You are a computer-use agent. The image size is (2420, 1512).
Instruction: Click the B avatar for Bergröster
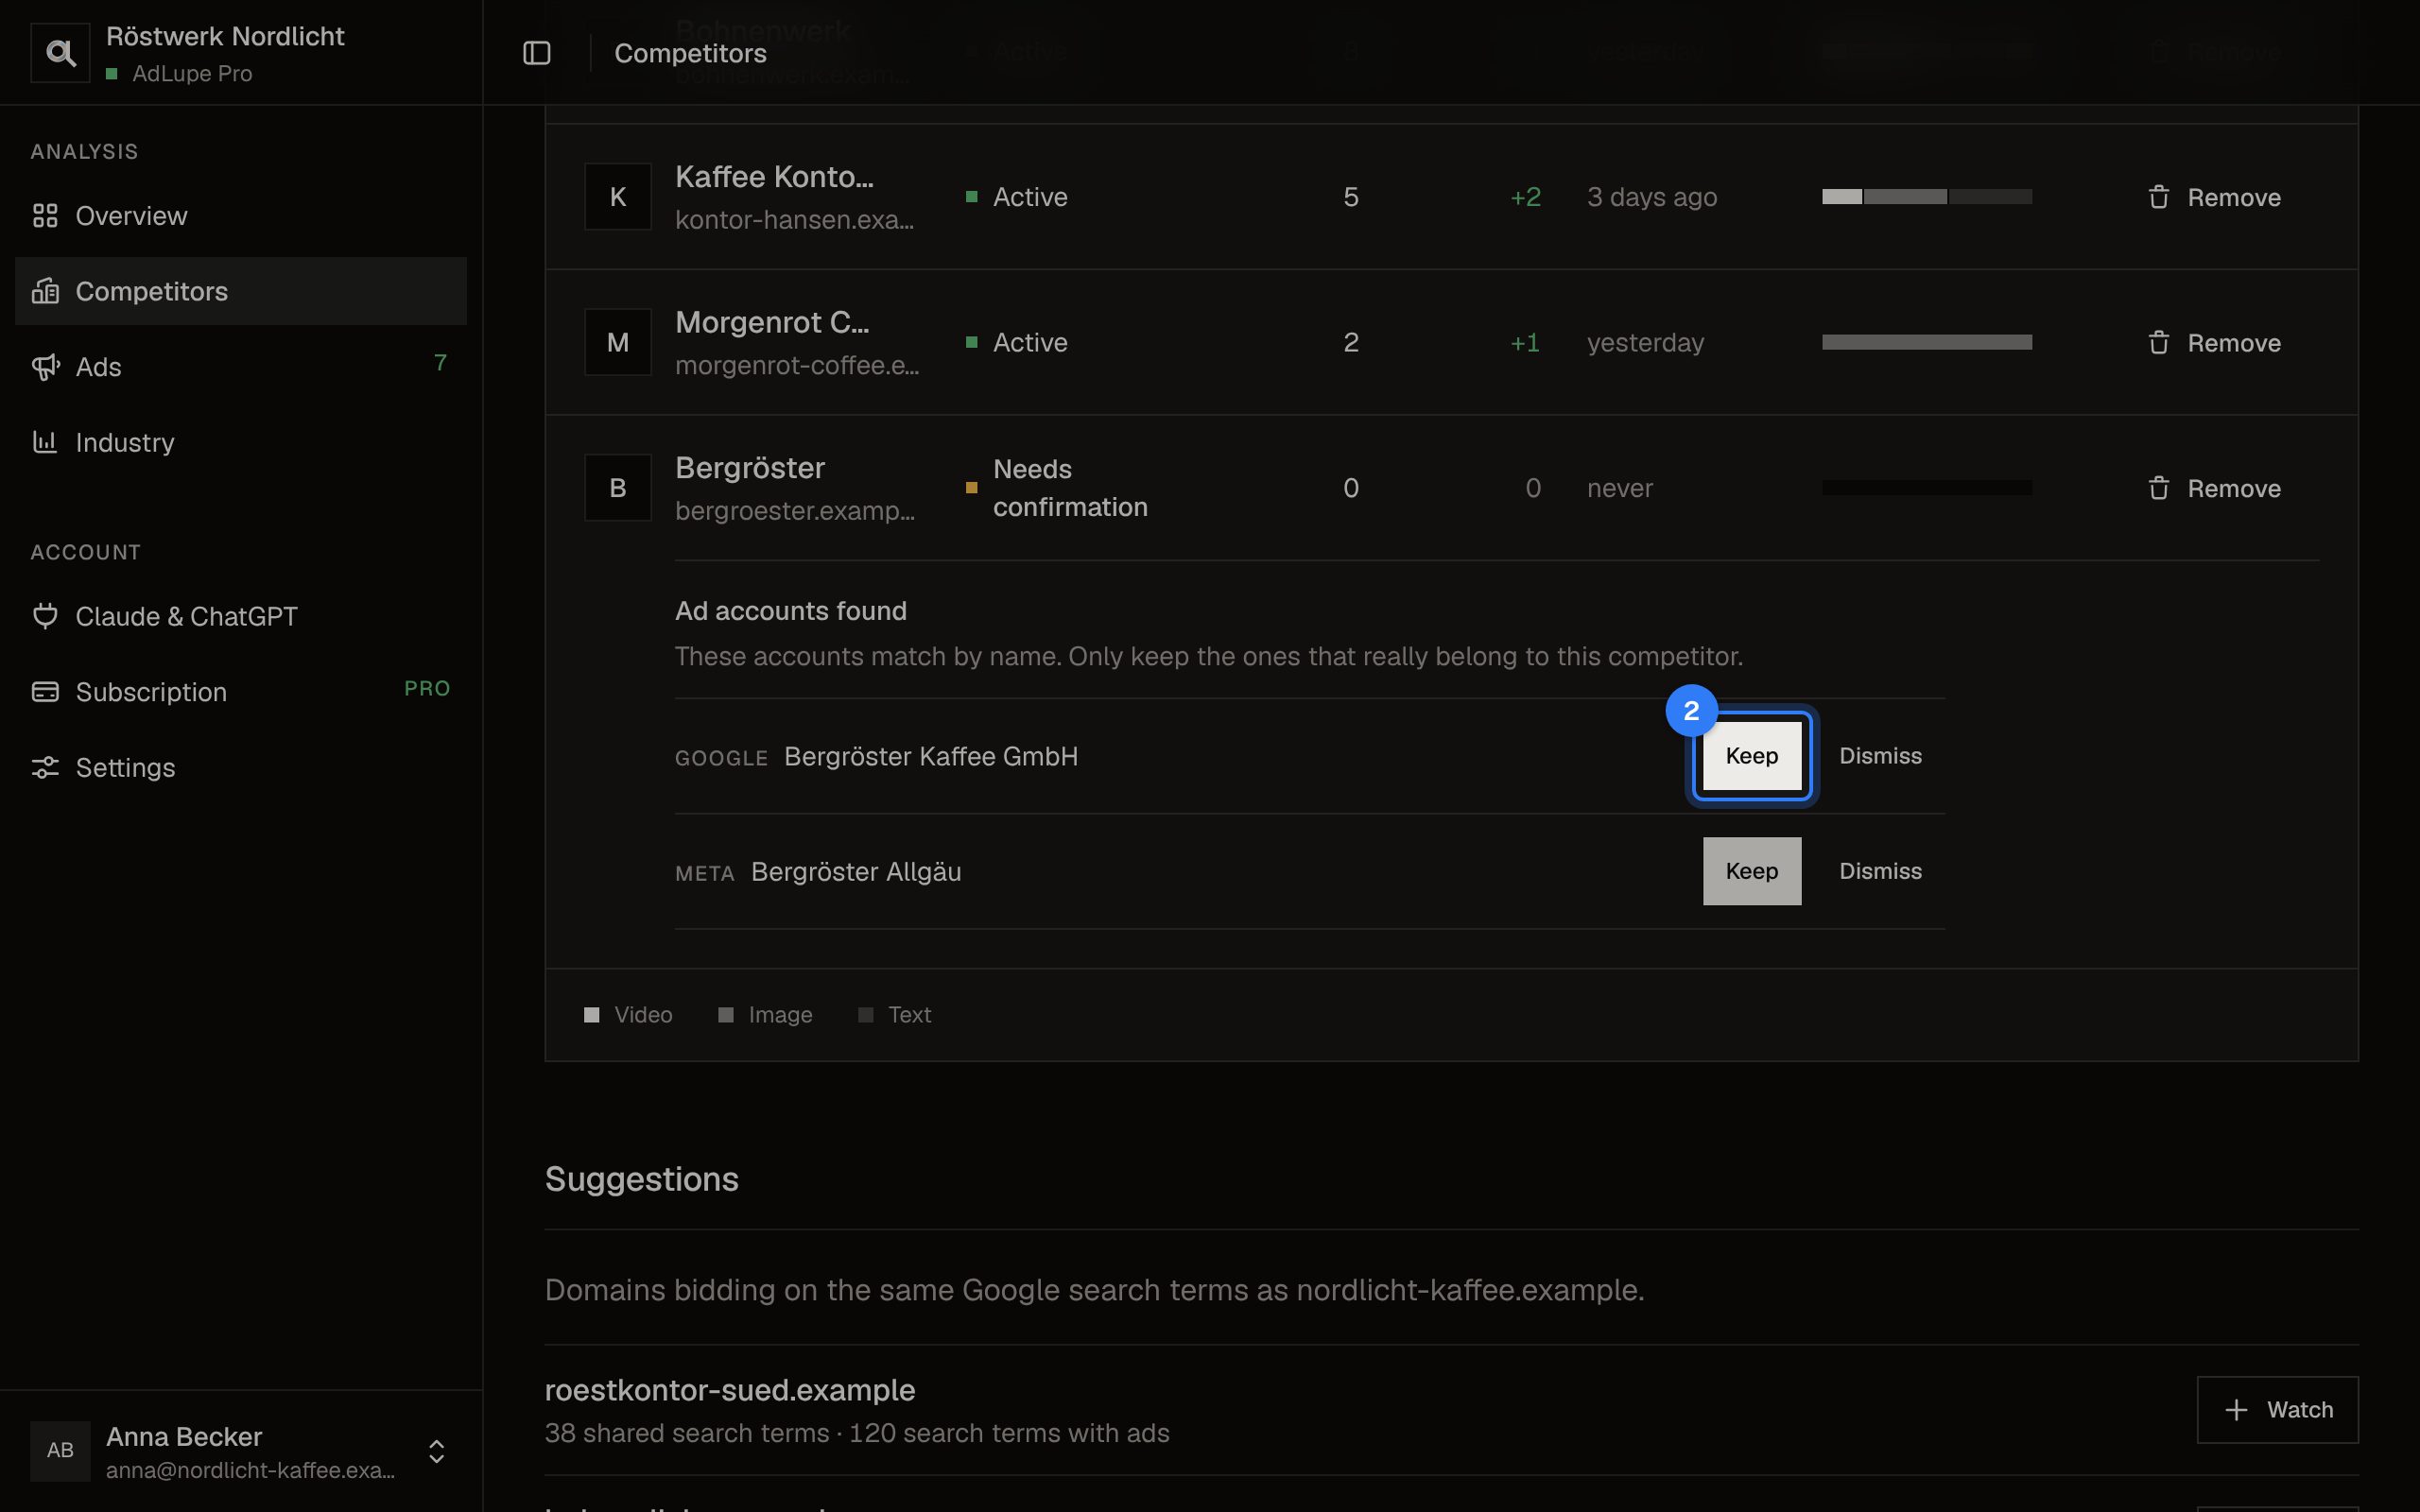tap(618, 488)
